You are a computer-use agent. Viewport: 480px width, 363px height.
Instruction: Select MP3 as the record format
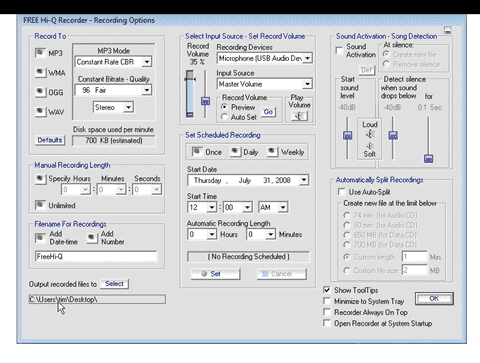(x=41, y=53)
